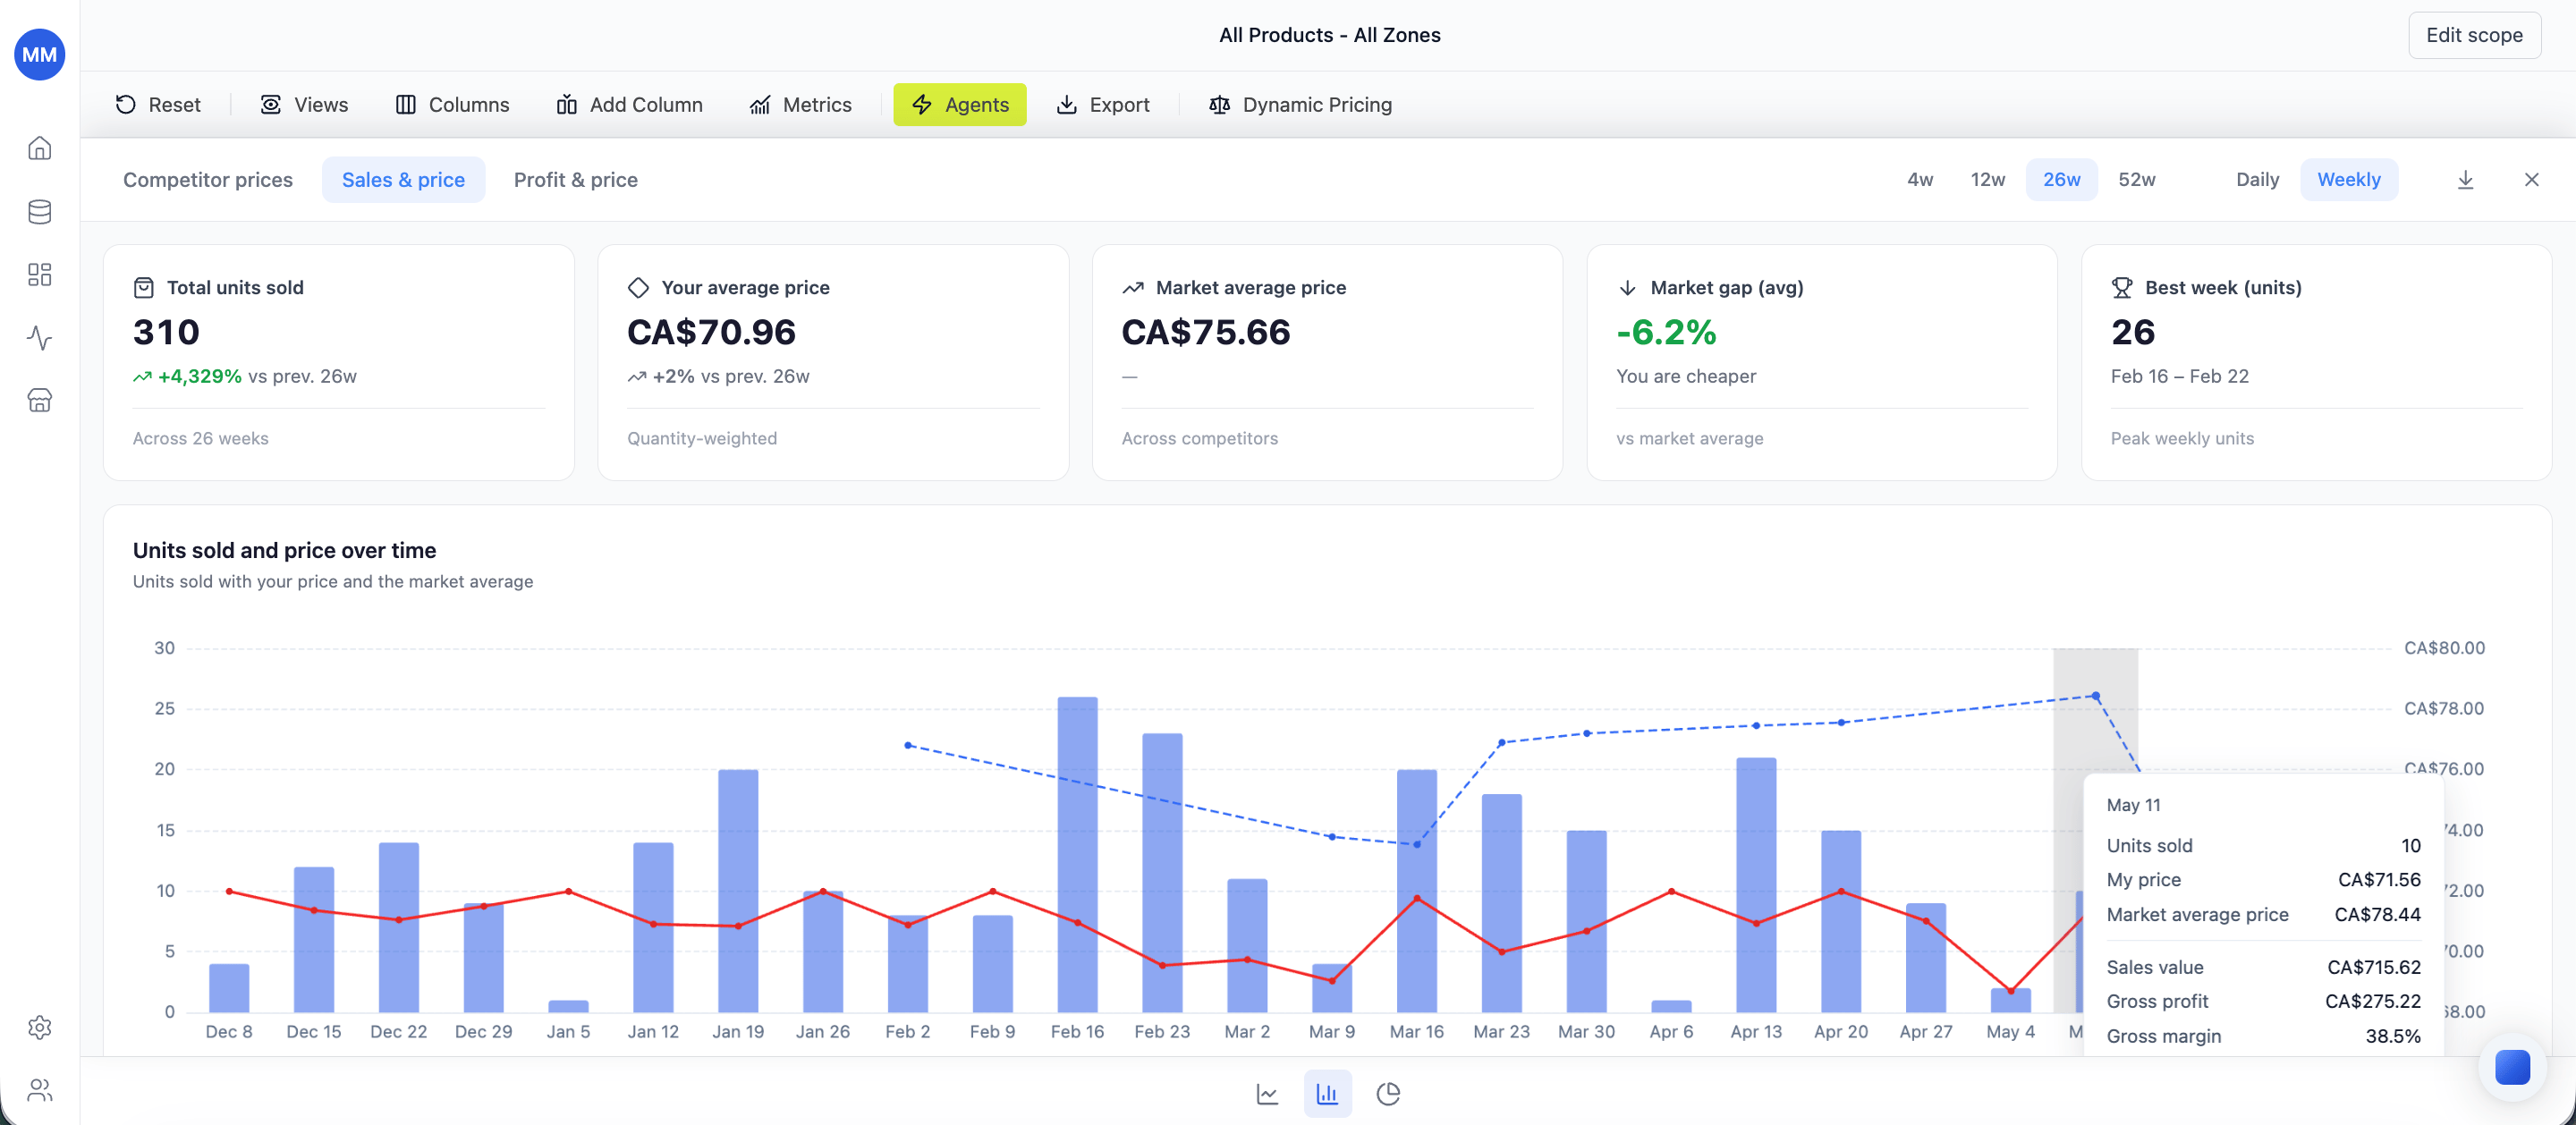The width and height of the screenshot is (2576, 1125).
Task: Open the users icon in sidebar
Action: [x=40, y=1089]
